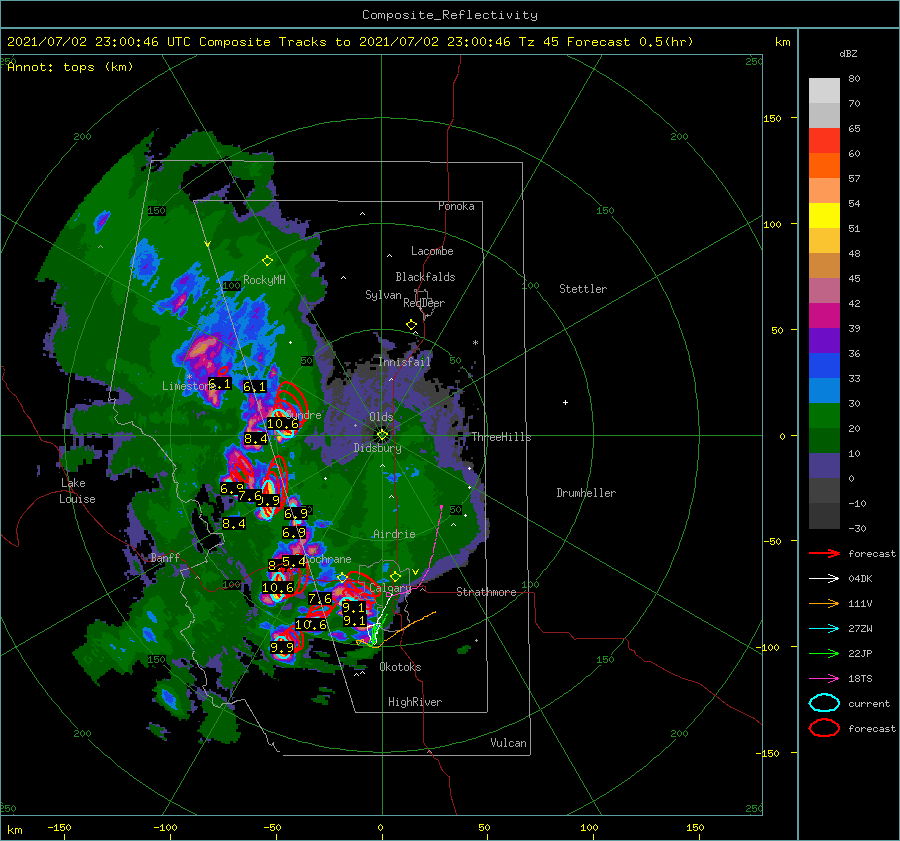Click the 5.4 storm top label

[294, 561]
